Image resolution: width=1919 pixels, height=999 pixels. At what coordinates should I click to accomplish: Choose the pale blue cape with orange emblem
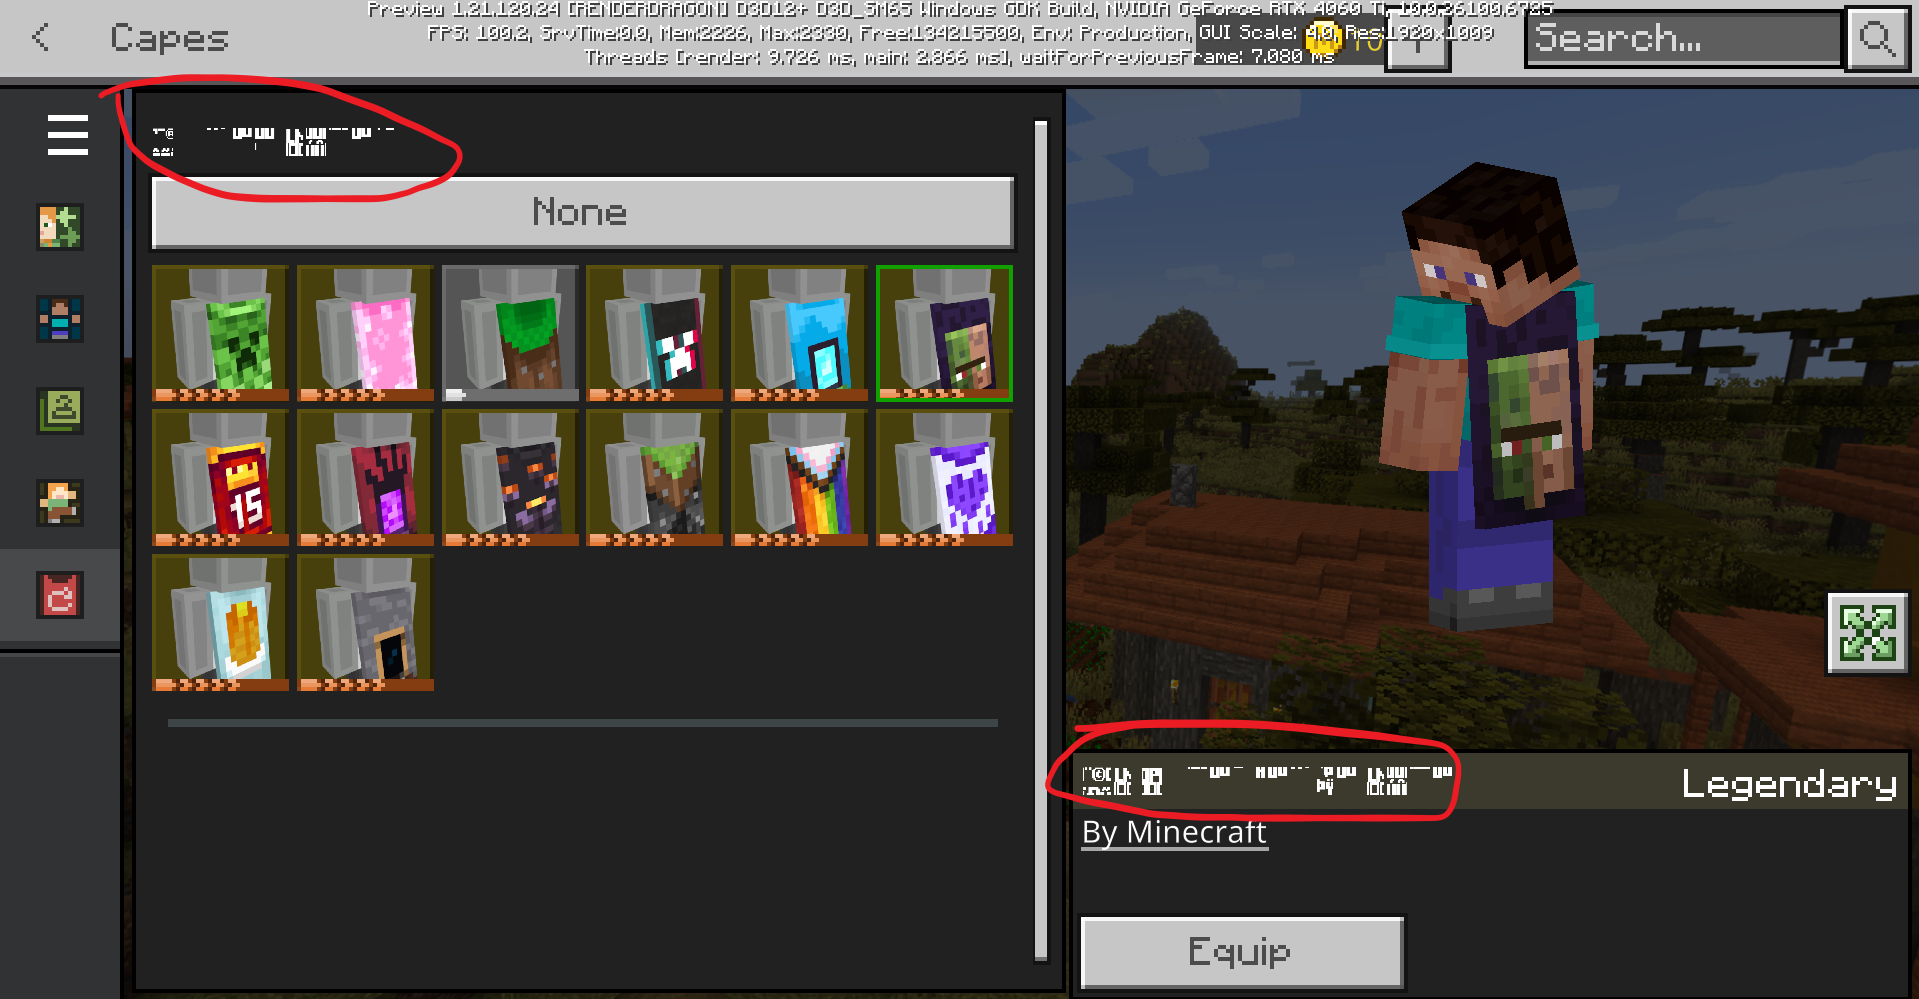tap(220, 623)
